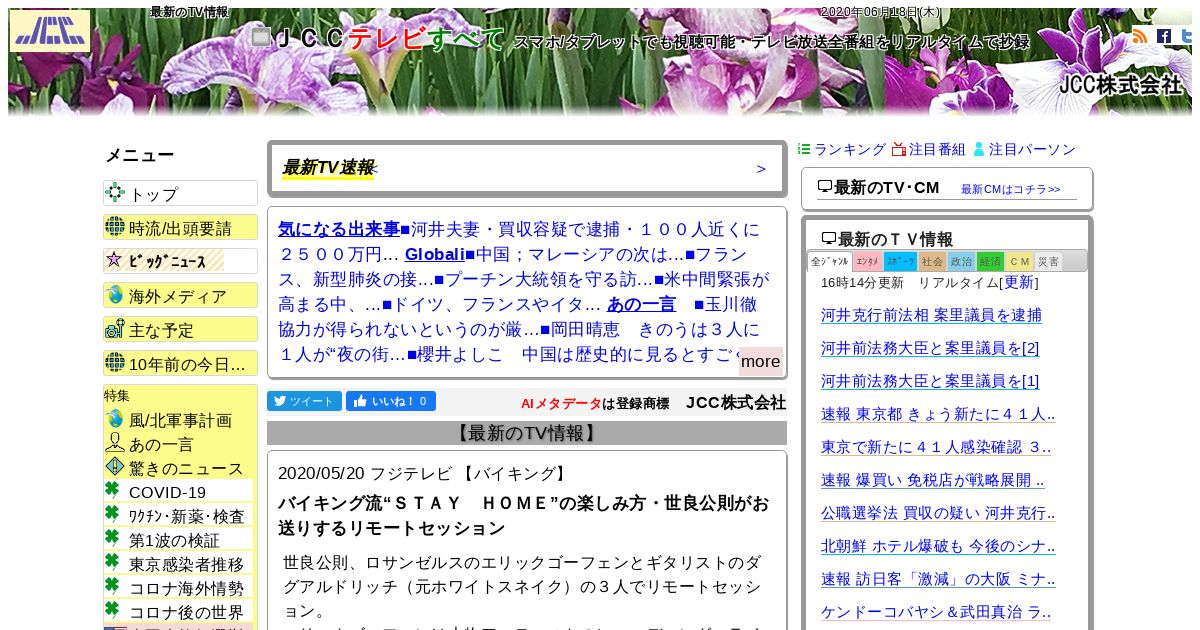Image resolution: width=1200 pixels, height=630 pixels.
Task: Open the トップ menu item
Action: 180,193
